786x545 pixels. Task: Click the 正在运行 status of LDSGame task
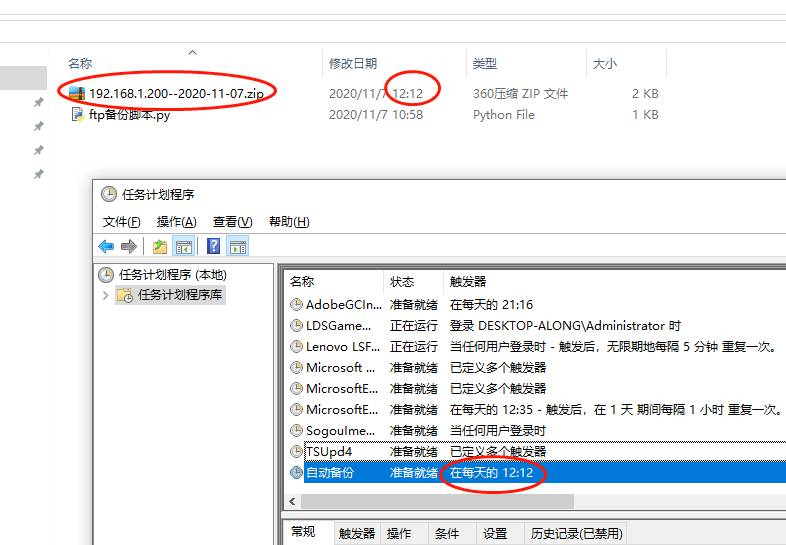click(414, 326)
